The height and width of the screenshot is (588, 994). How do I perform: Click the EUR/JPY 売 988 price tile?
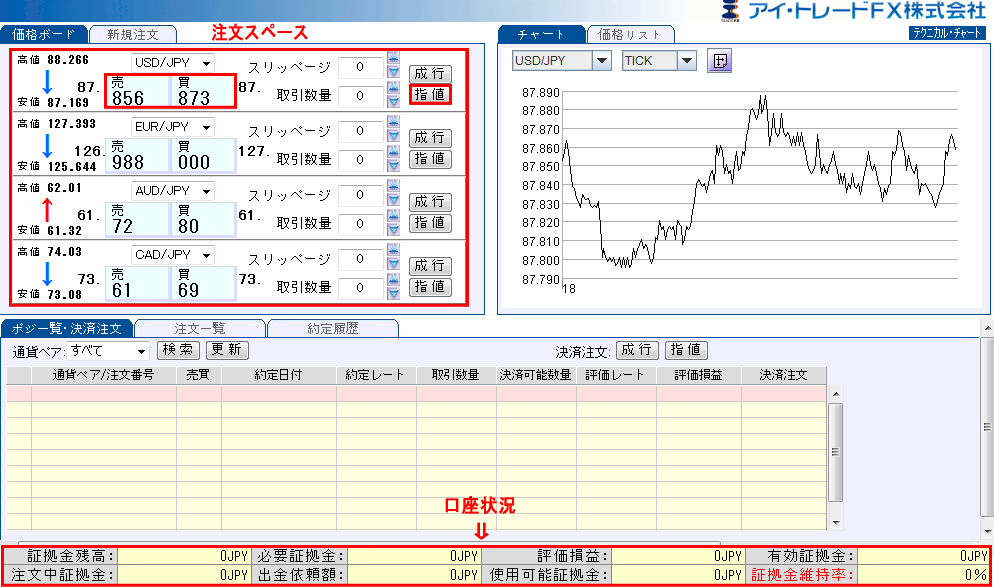pos(138,155)
